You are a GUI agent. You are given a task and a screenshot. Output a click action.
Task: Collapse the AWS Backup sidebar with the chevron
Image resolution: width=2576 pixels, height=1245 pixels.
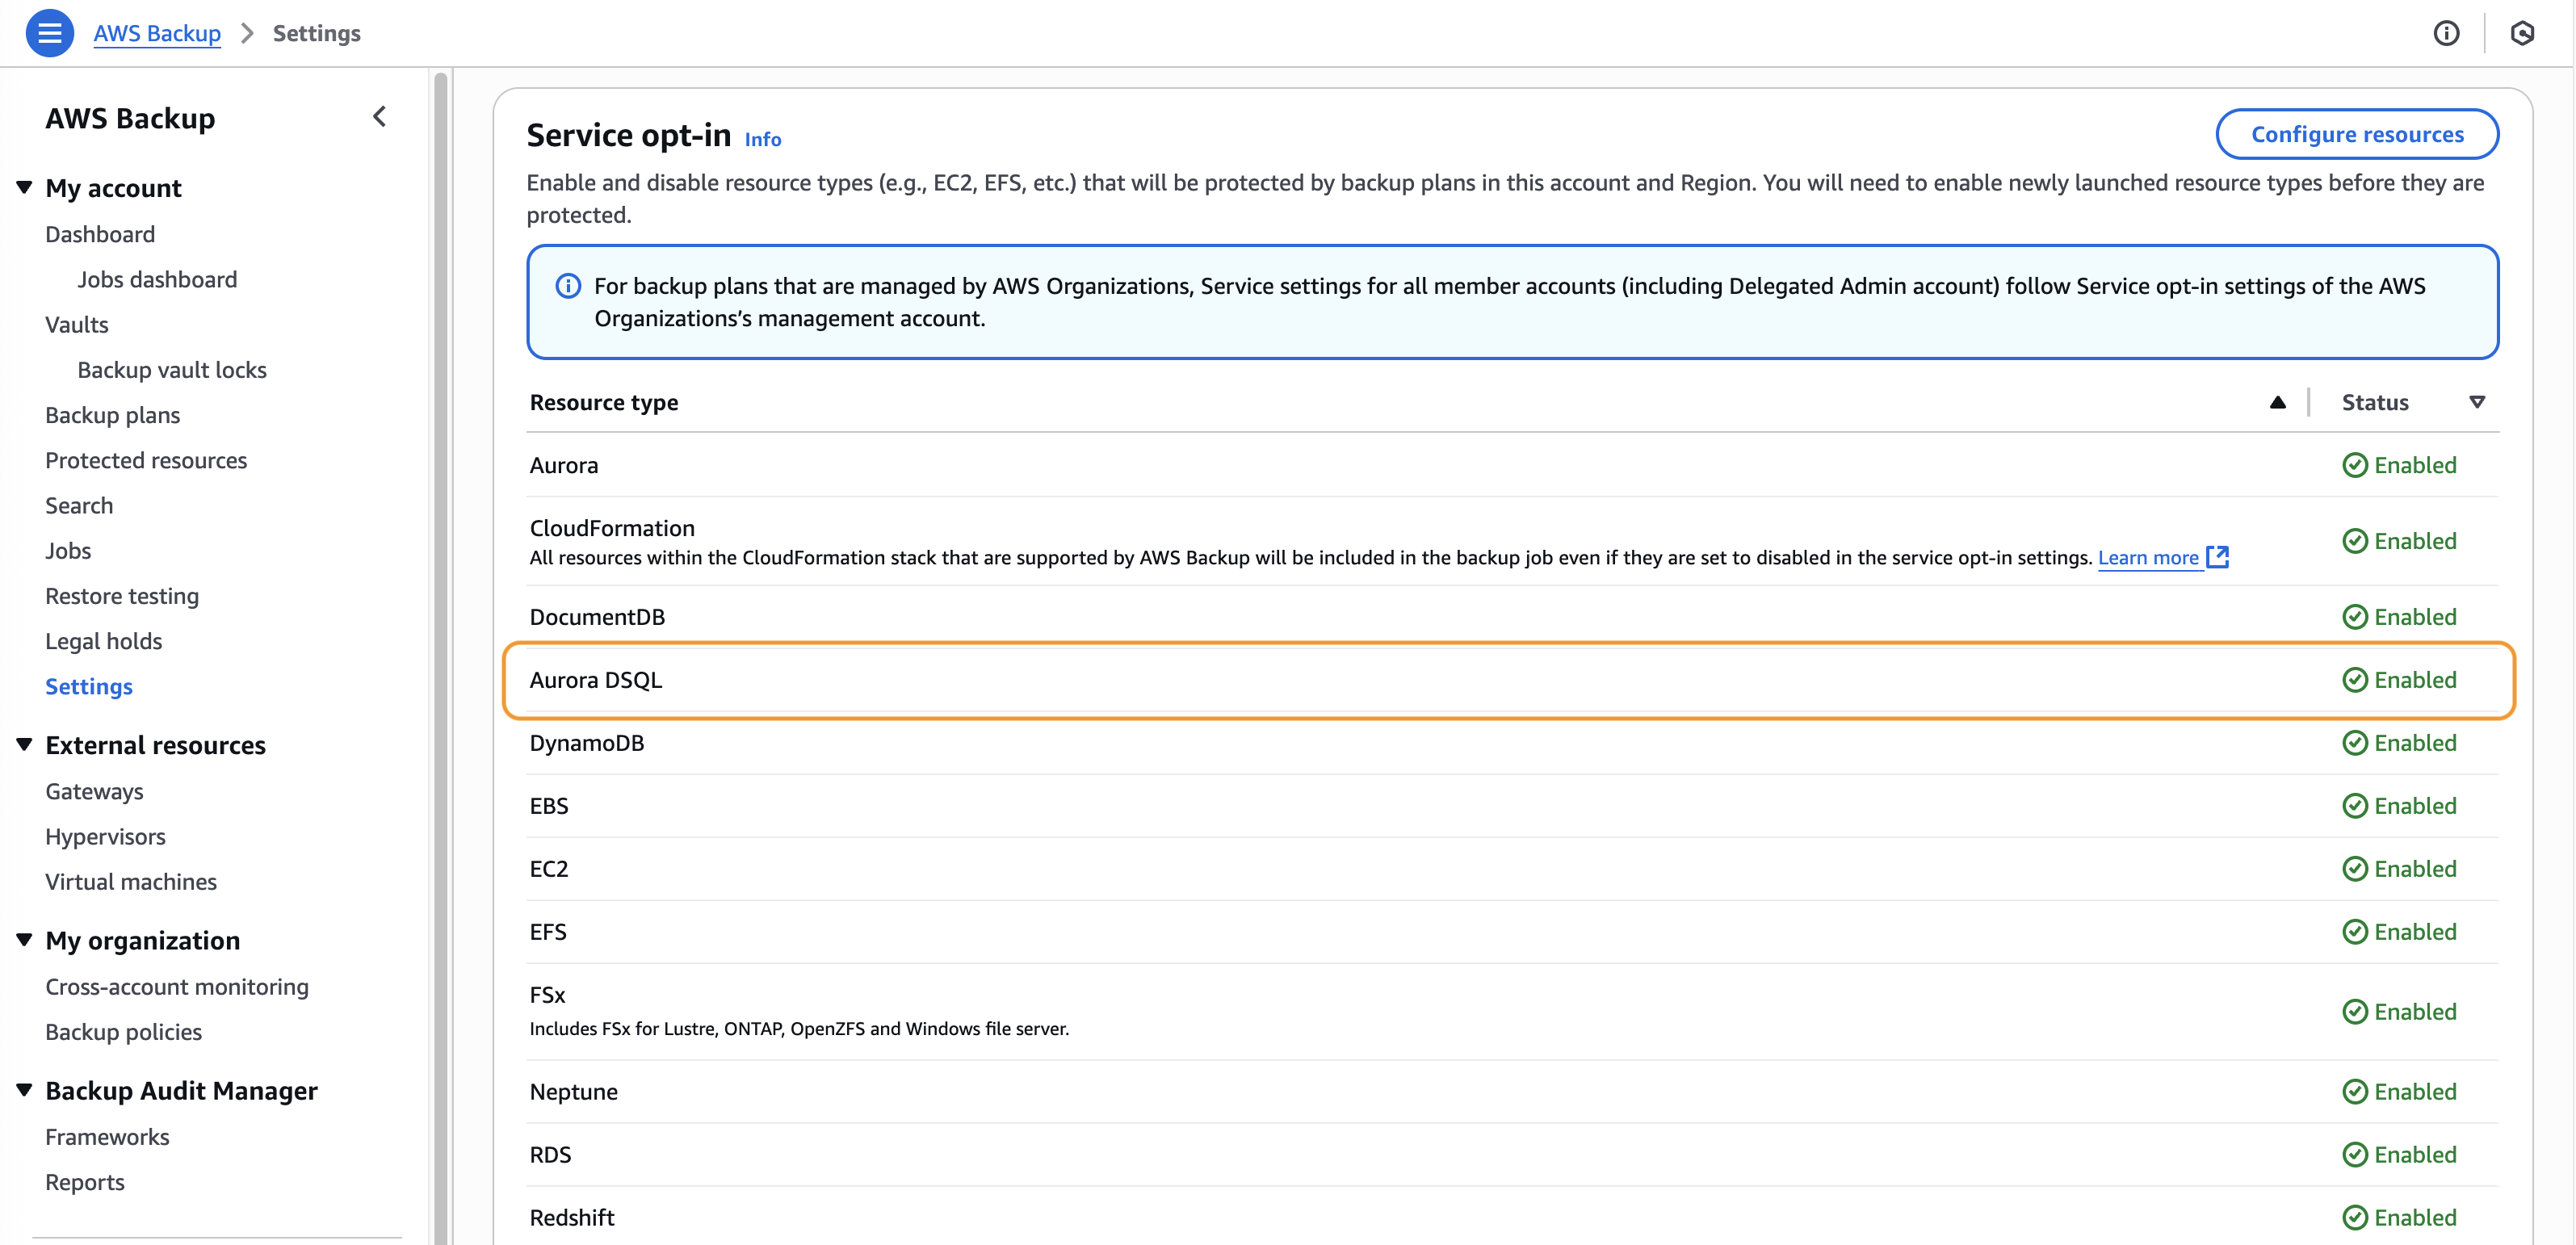click(379, 116)
